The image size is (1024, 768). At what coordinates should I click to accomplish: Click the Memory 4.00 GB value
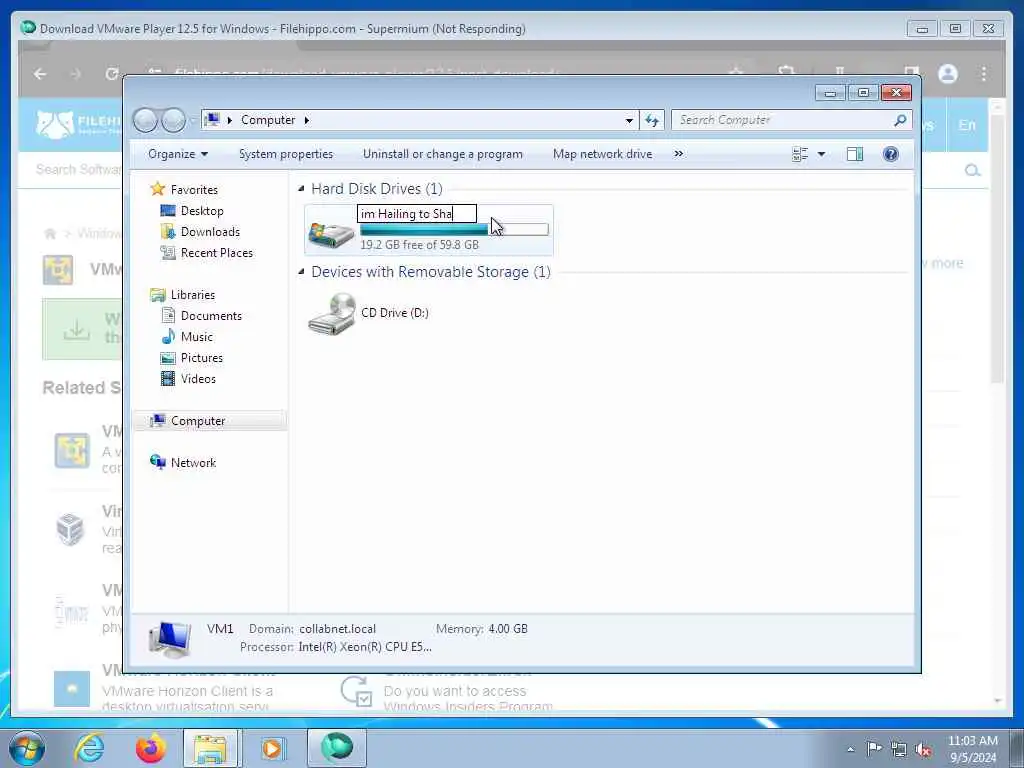(507, 629)
